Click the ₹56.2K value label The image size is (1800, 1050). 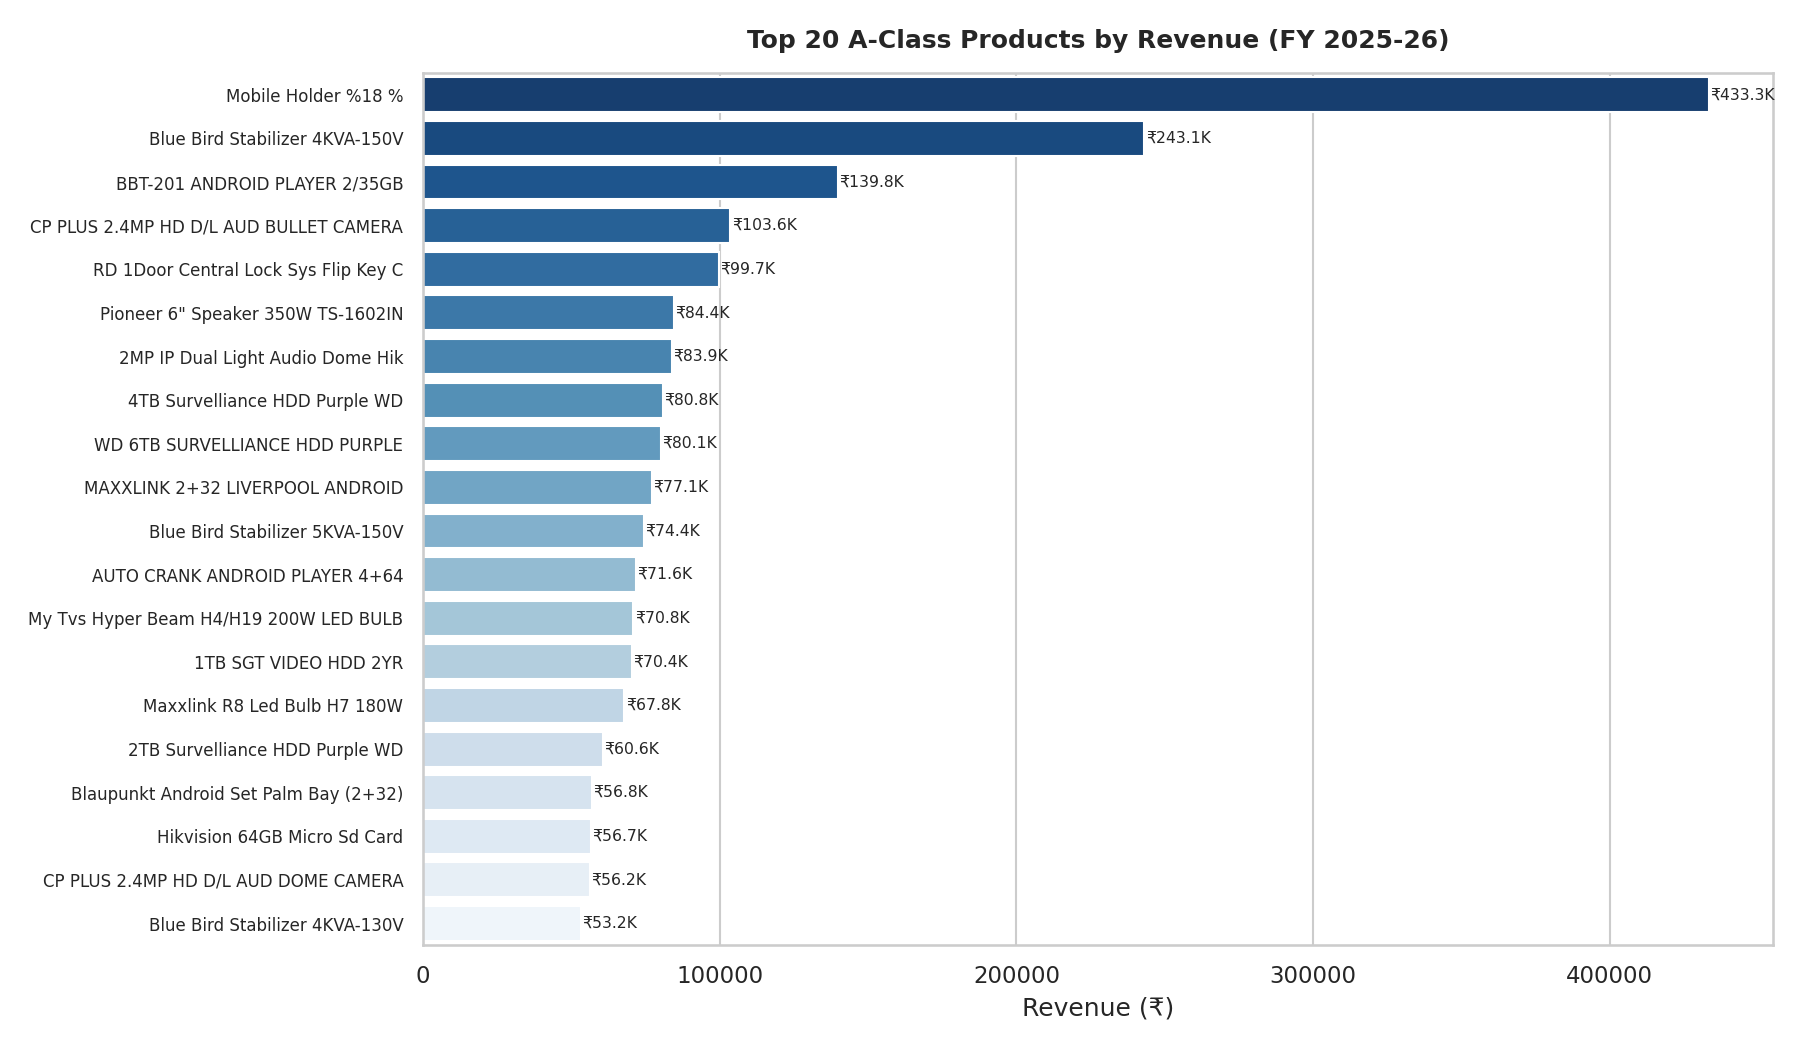(x=618, y=880)
